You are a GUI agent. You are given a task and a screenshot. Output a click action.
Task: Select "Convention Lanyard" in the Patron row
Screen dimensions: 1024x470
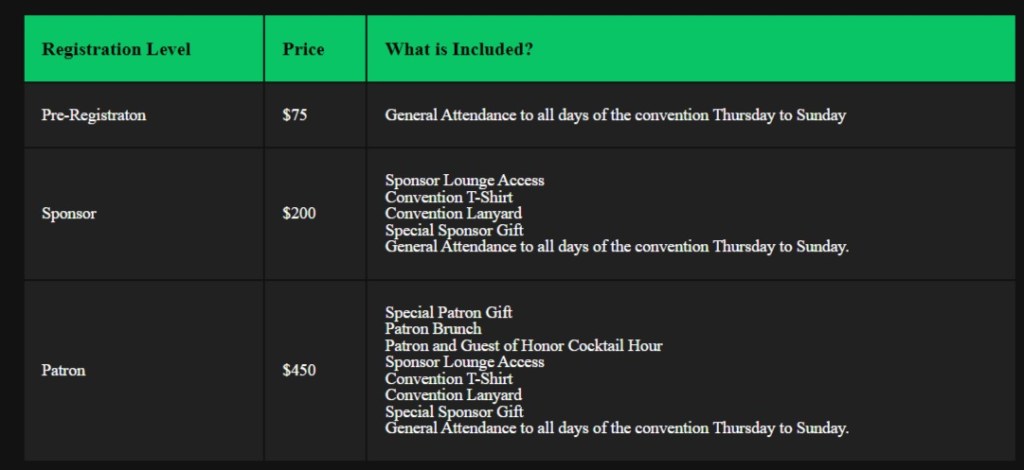coord(453,395)
